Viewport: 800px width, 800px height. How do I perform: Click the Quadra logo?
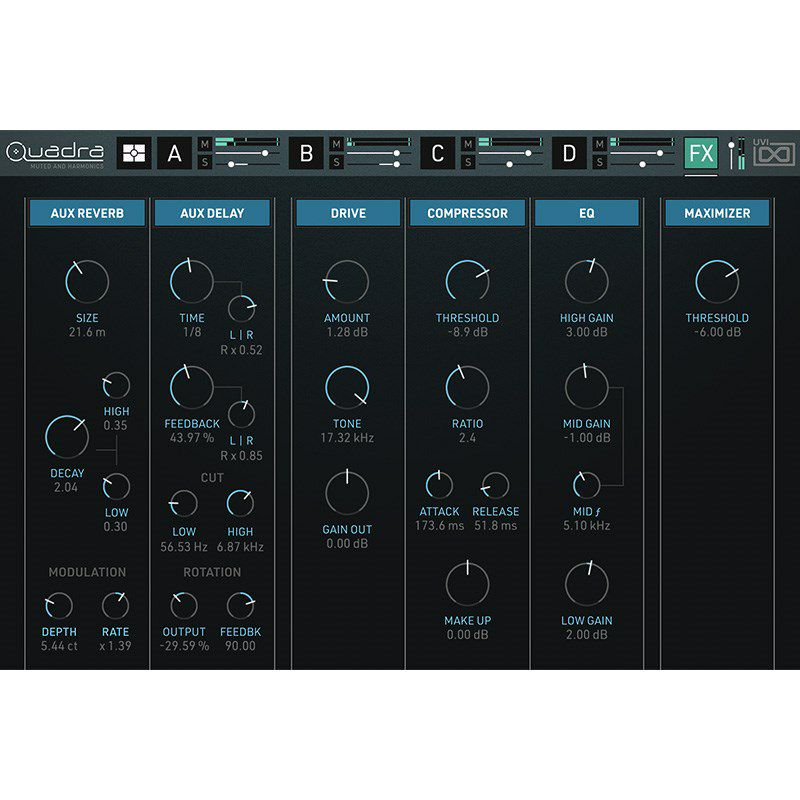coord(55,153)
